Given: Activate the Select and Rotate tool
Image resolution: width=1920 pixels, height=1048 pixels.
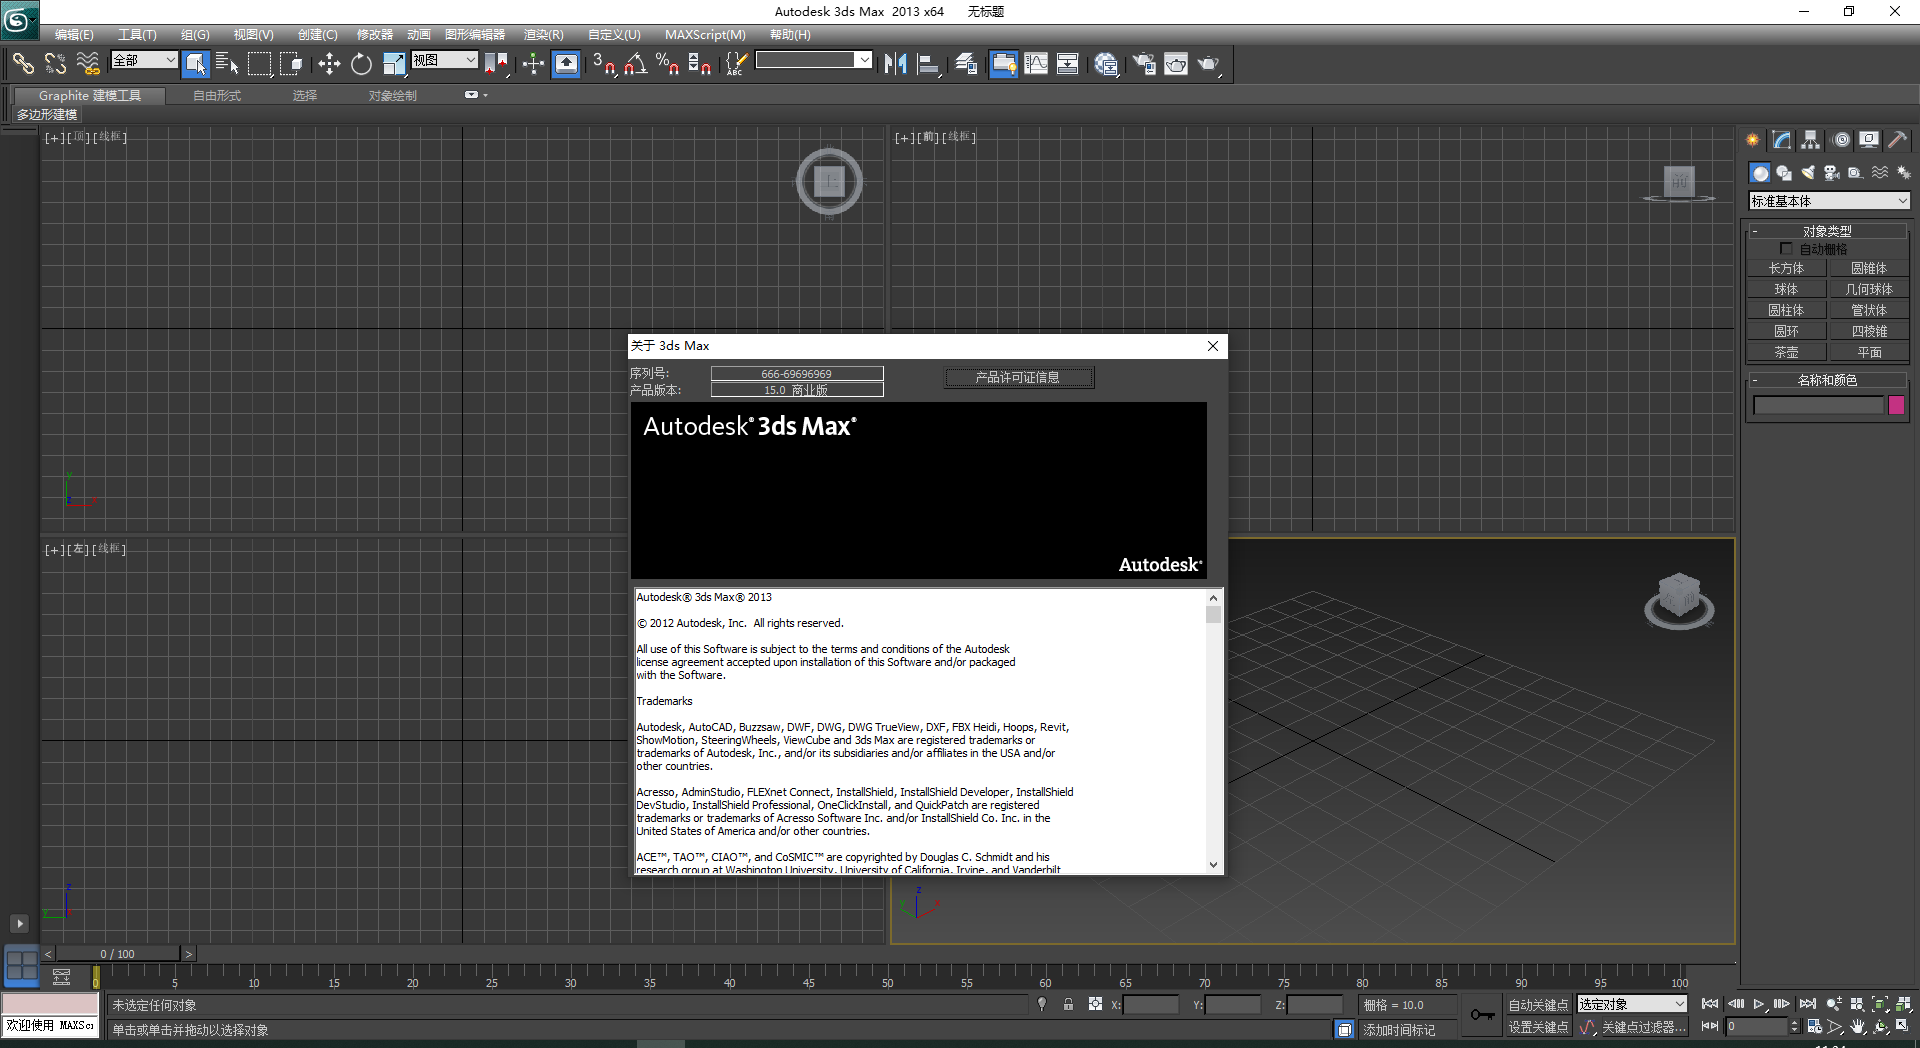Looking at the screenshot, I should (361, 64).
